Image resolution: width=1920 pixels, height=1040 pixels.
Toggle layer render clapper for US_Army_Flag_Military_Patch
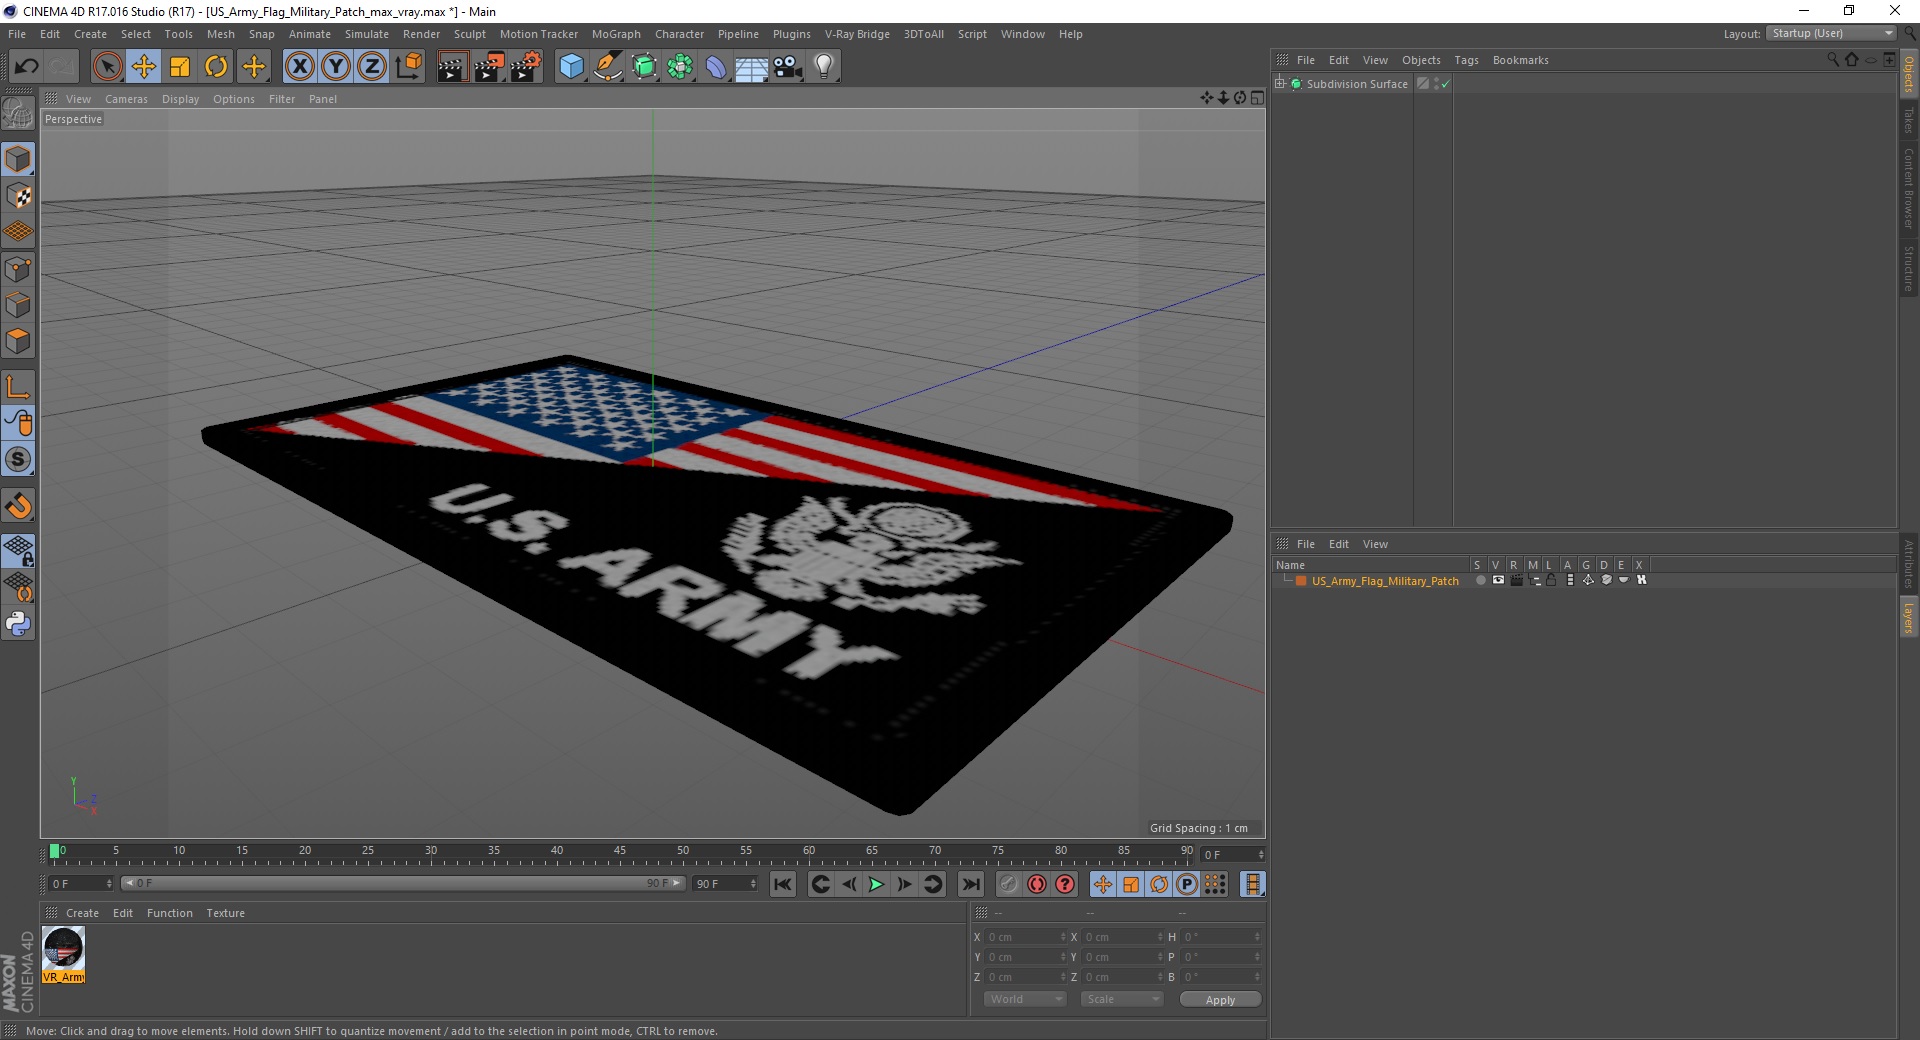[1516, 580]
